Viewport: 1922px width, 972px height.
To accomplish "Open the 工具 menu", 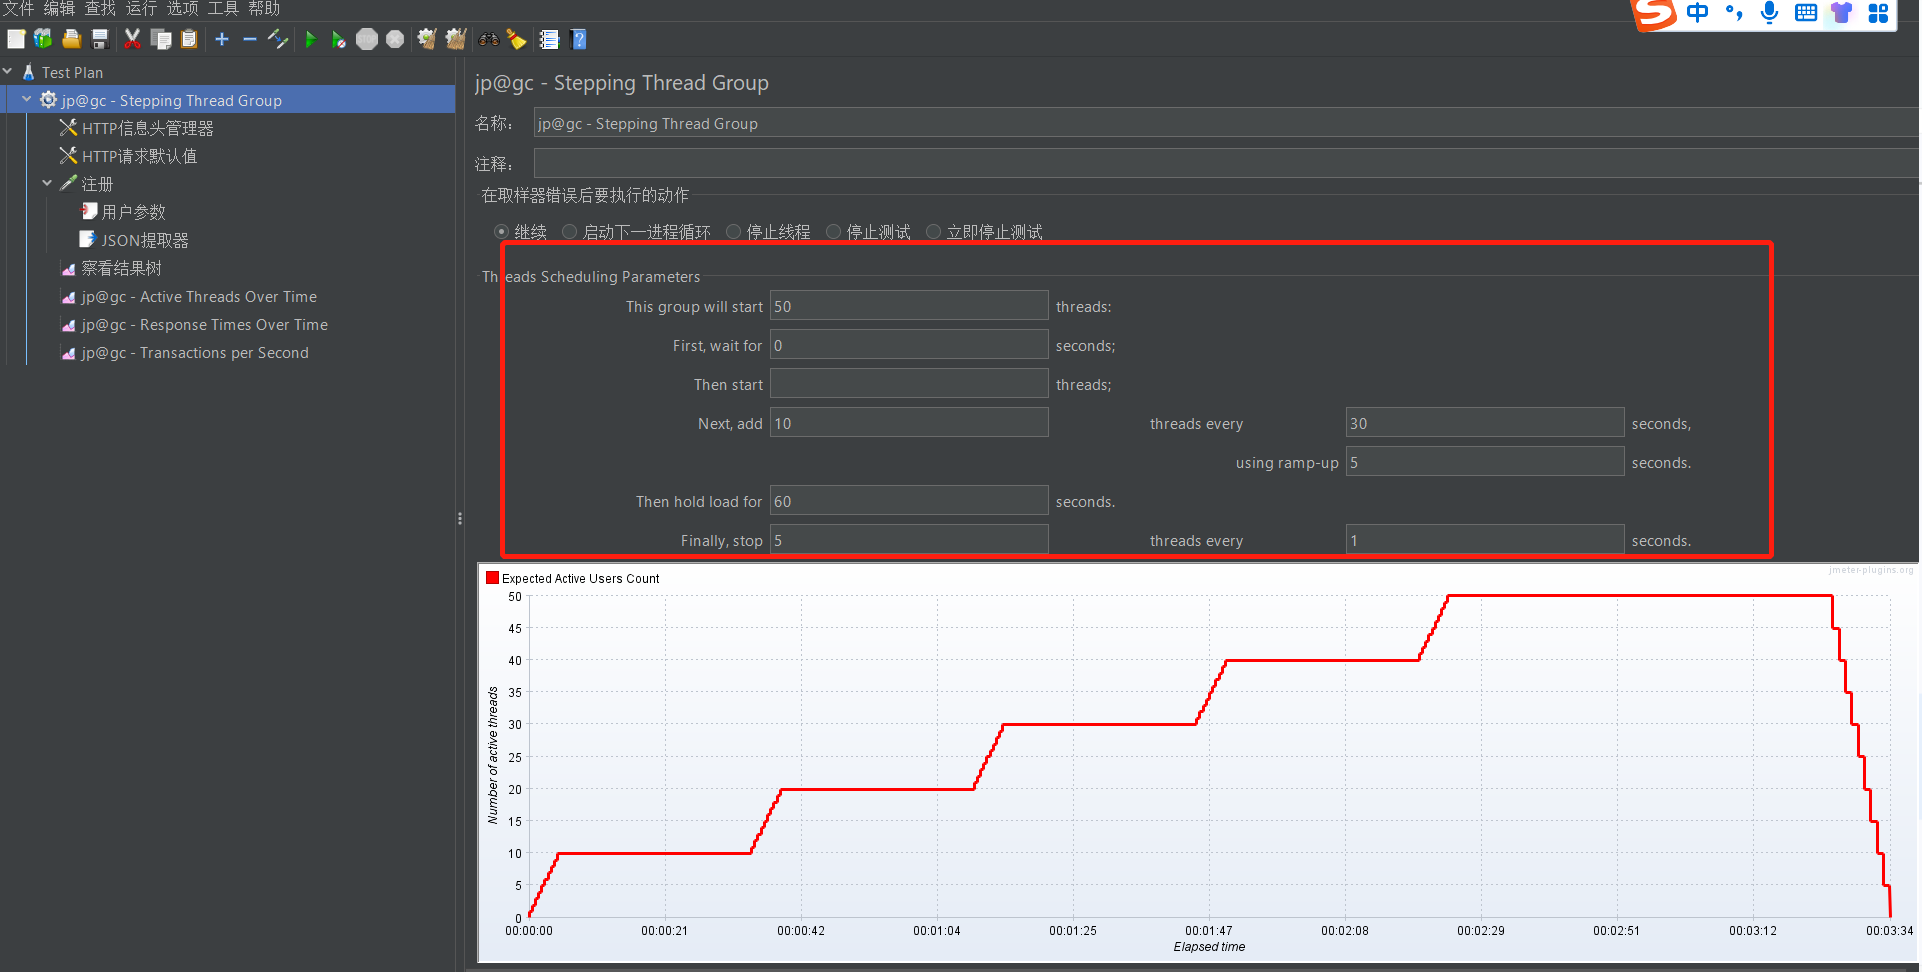I will pyautogui.click(x=223, y=9).
